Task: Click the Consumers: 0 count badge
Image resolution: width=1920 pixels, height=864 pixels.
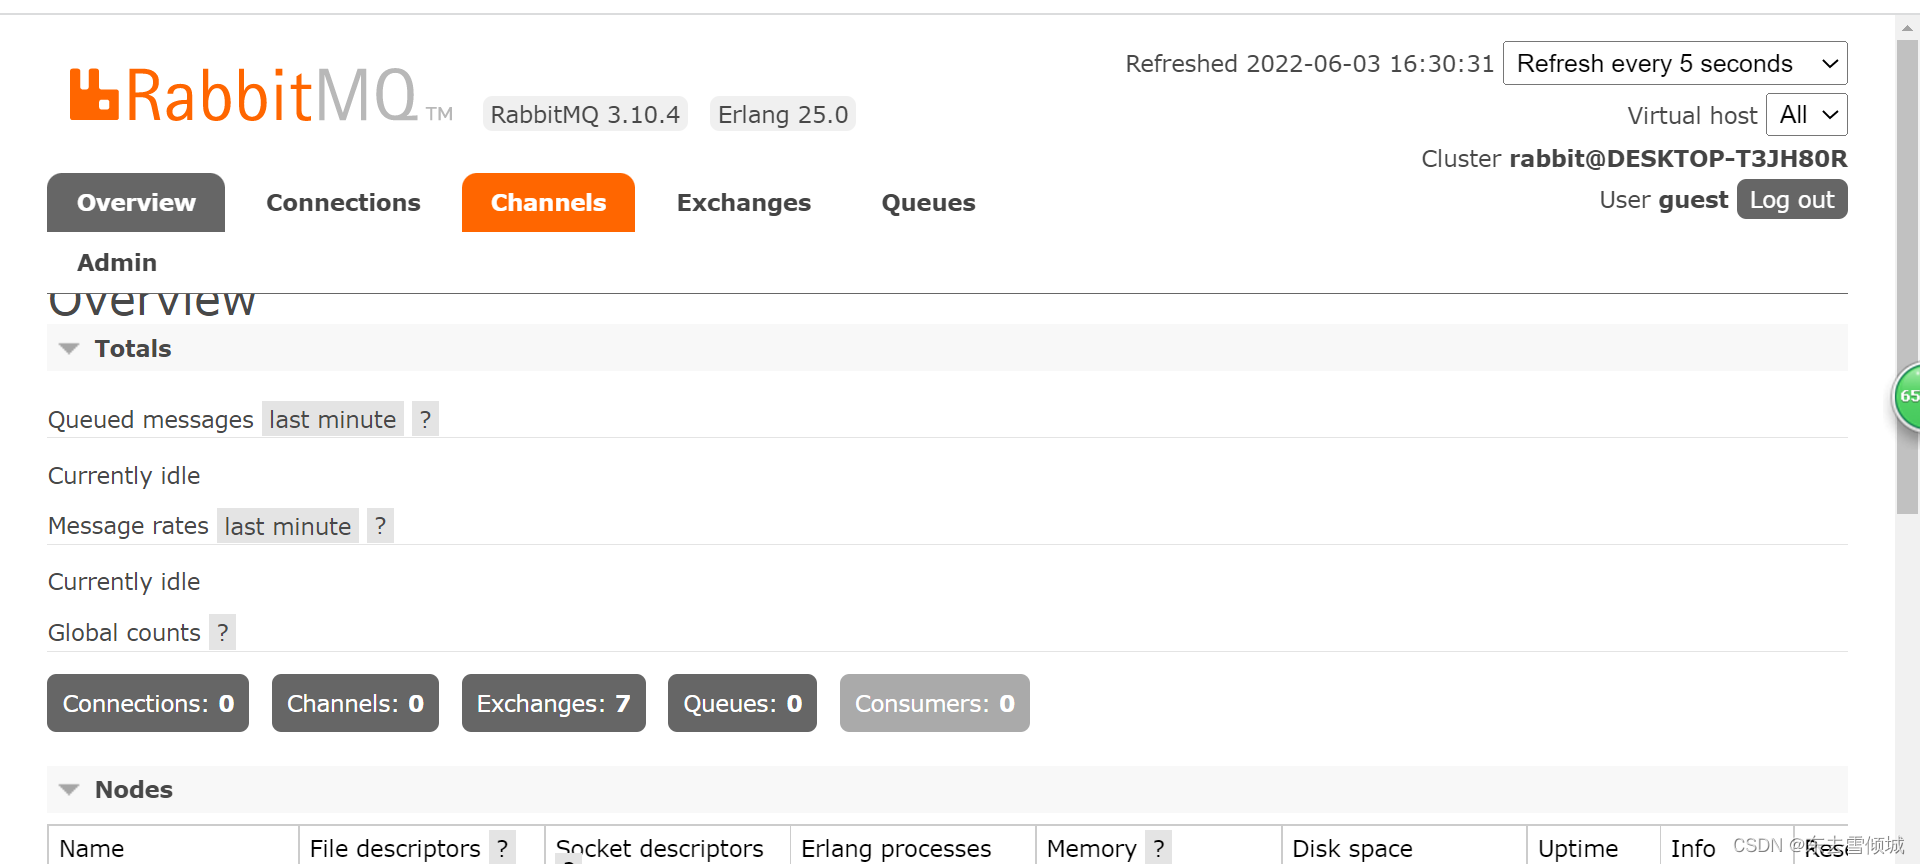Action: coord(934,703)
